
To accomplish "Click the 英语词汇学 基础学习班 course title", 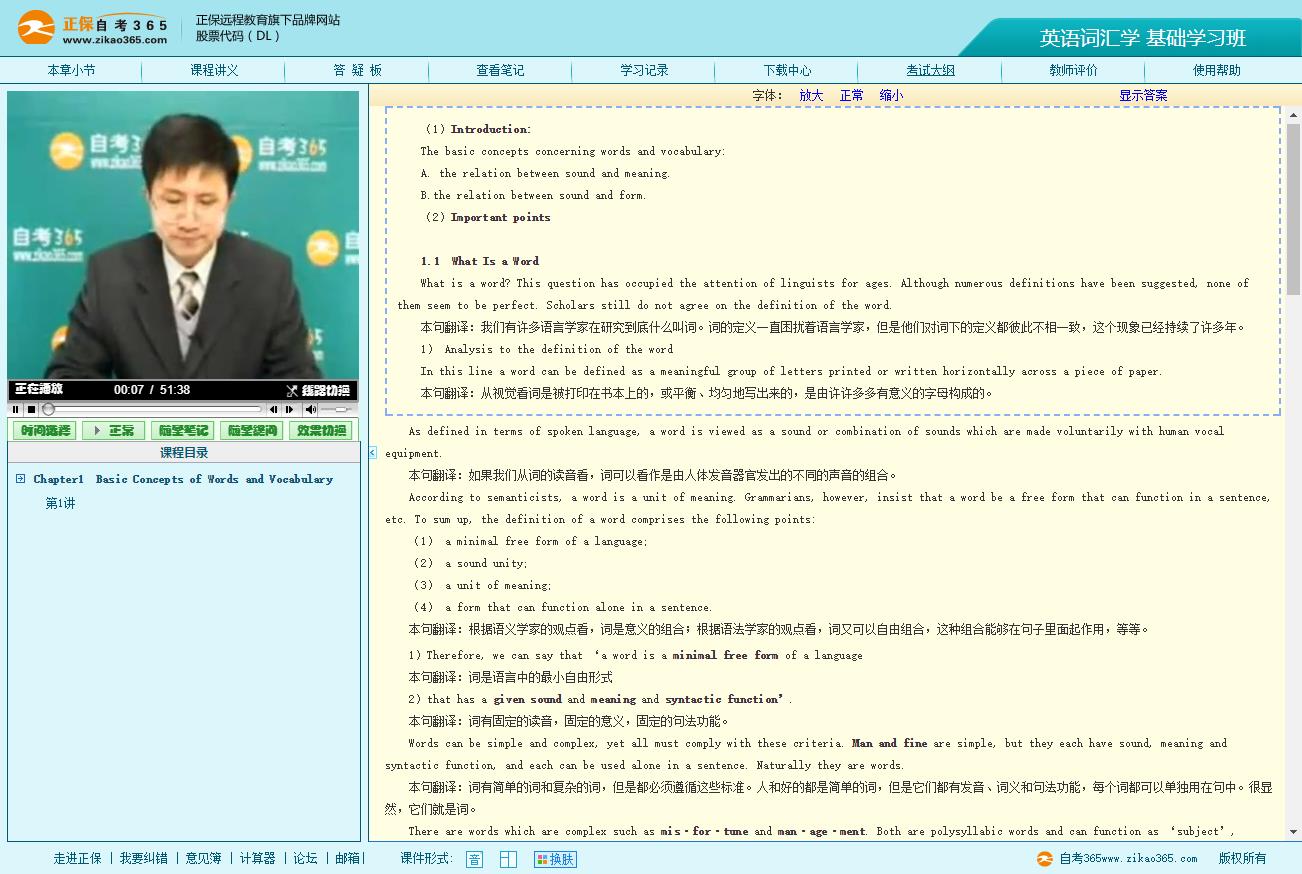I will [1143, 38].
